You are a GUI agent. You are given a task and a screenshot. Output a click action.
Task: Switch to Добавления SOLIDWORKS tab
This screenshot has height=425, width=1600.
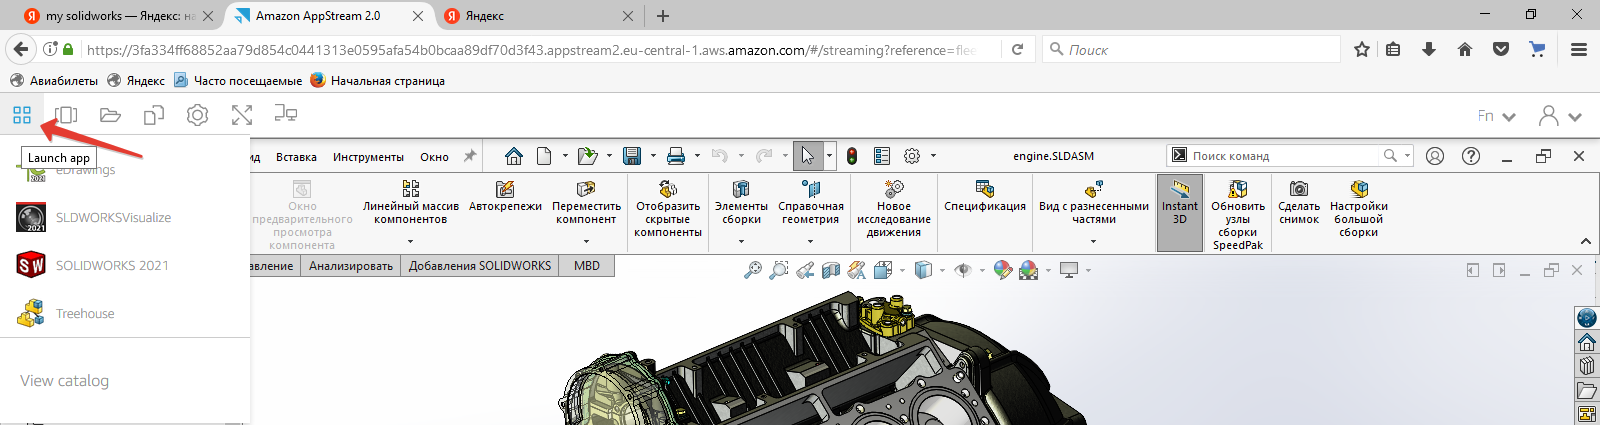click(480, 266)
